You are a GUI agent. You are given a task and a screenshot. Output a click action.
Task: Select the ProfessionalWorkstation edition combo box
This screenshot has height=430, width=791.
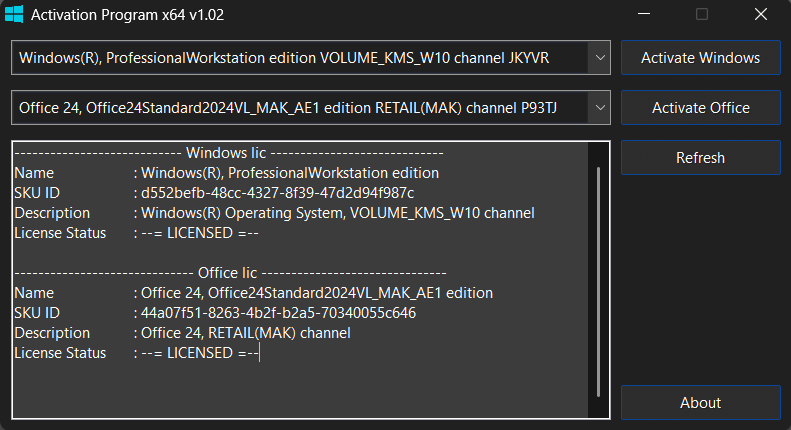pyautogui.click(x=298, y=58)
